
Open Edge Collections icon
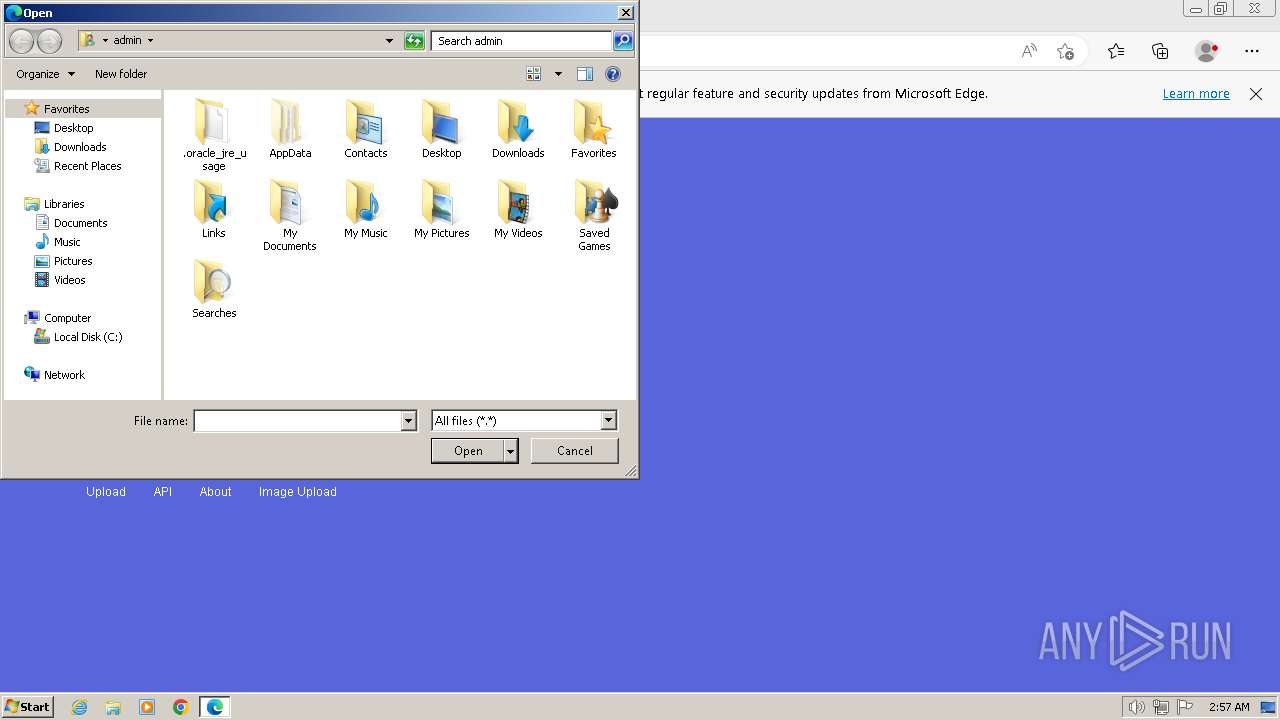1160,51
